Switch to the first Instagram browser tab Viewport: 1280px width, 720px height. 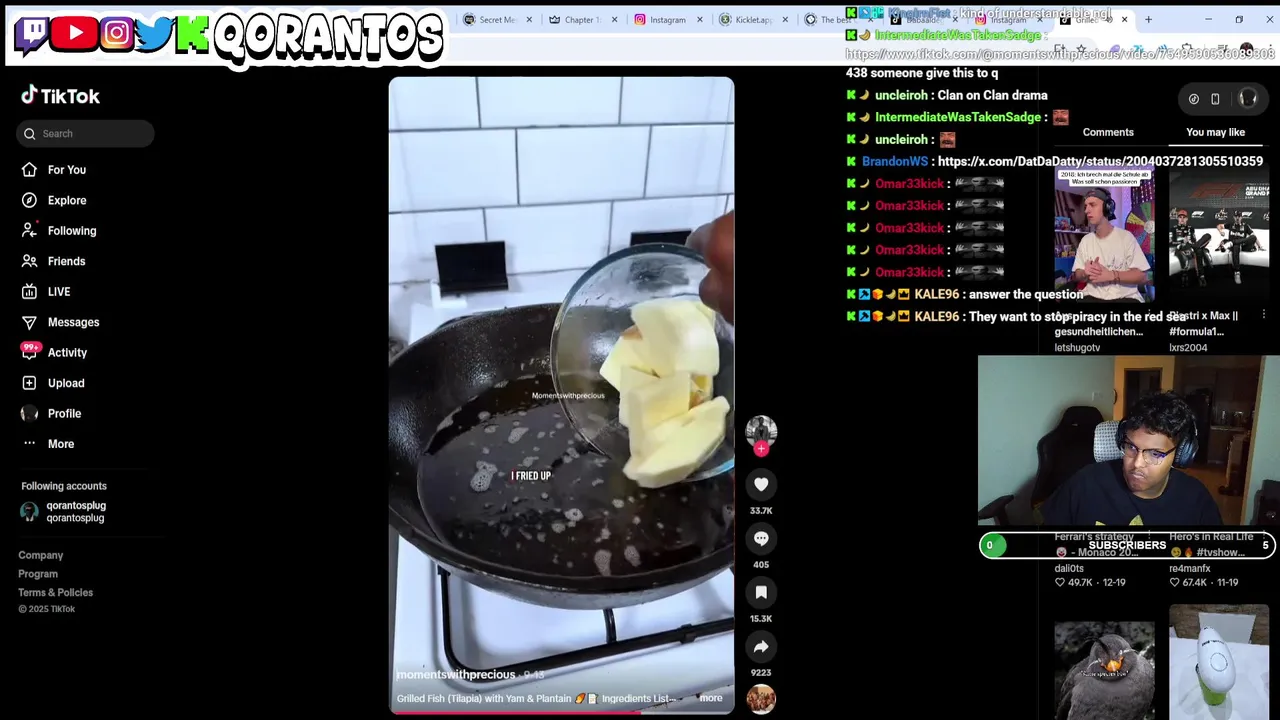click(x=667, y=20)
